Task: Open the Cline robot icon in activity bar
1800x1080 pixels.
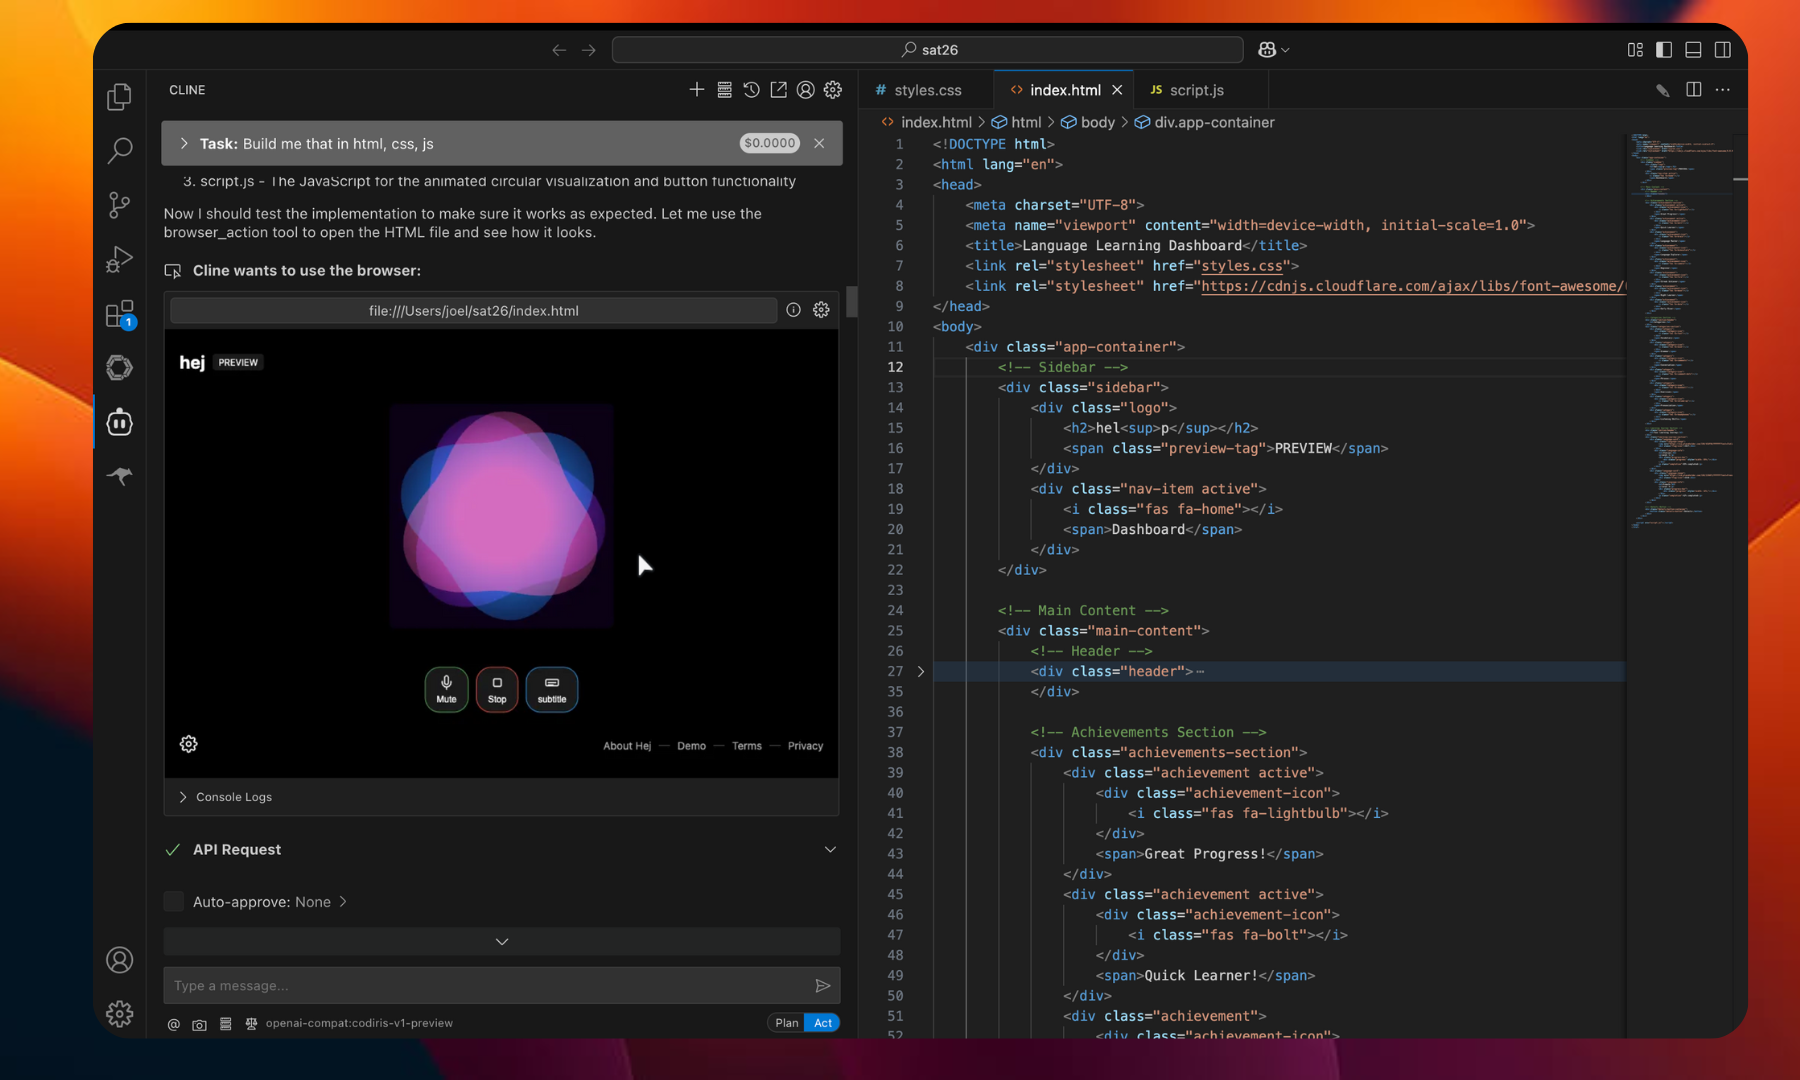Action: [x=119, y=422]
